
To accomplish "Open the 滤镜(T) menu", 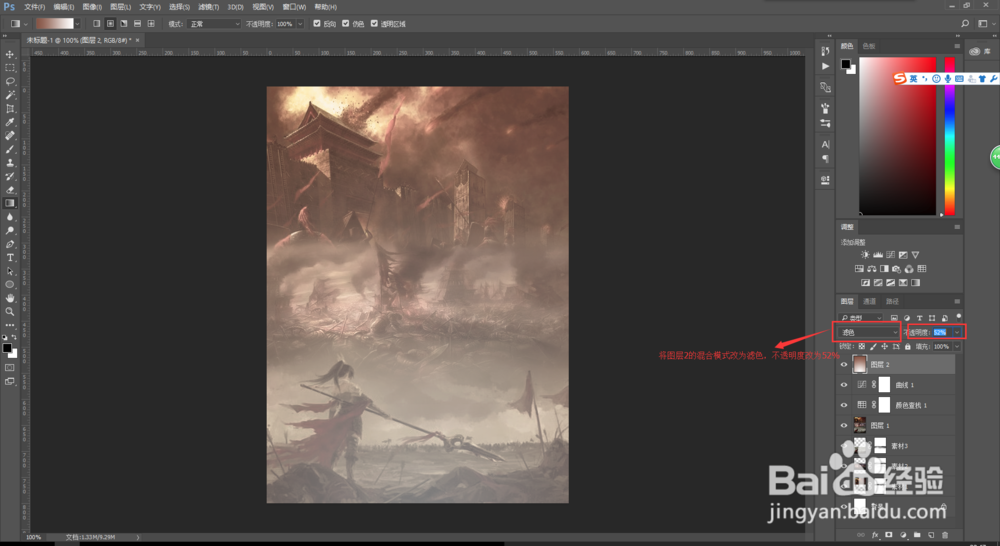I will coord(209,7).
